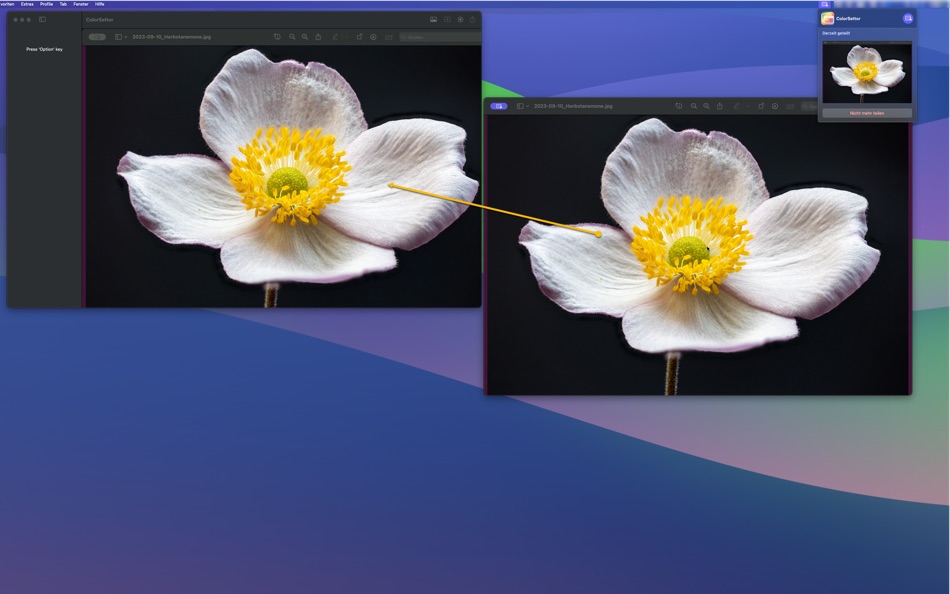
Task: Click the file name in right Preview window
Action: point(573,106)
